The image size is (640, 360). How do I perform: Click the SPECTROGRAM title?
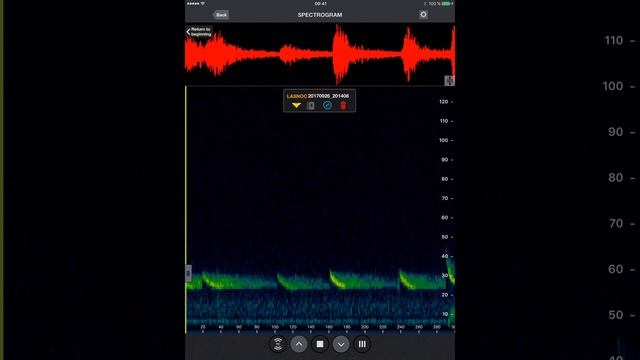click(320, 15)
